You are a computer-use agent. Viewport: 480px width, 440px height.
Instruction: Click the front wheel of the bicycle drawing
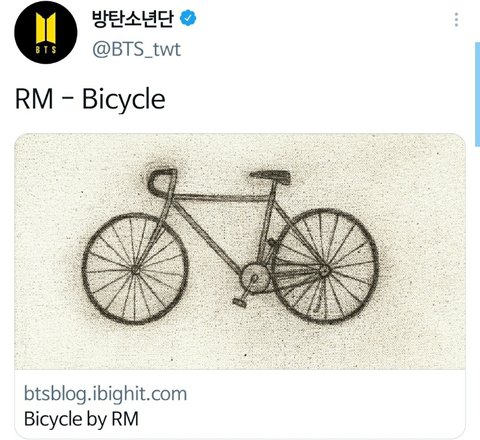[x=135, y=269]
